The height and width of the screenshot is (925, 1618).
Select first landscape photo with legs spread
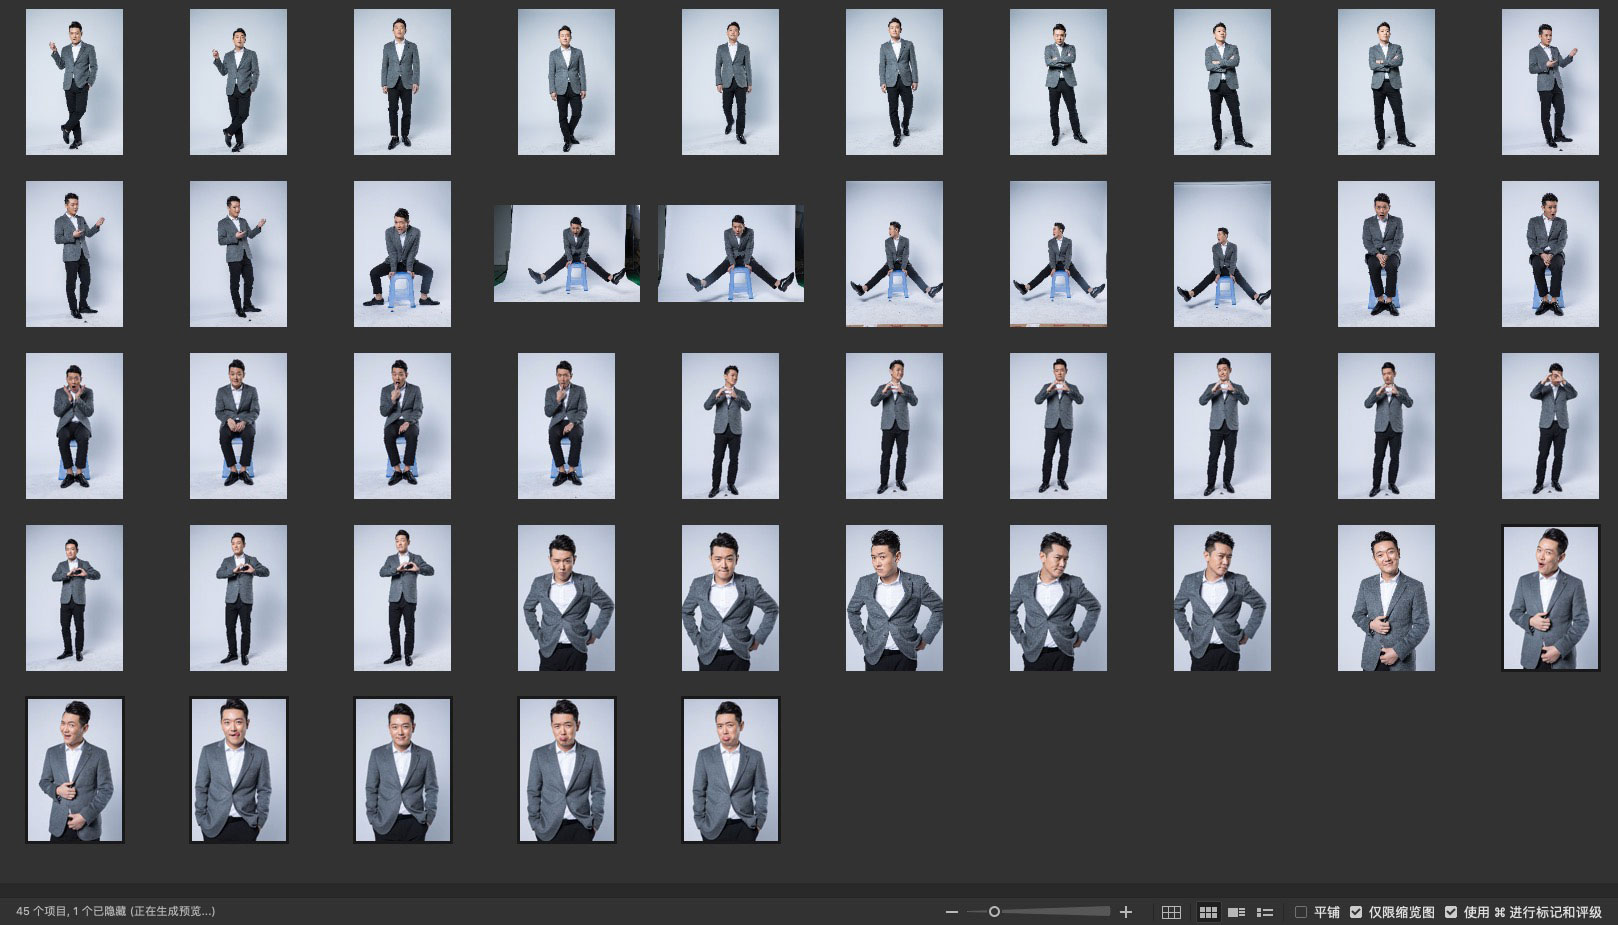tap(566, 254)
